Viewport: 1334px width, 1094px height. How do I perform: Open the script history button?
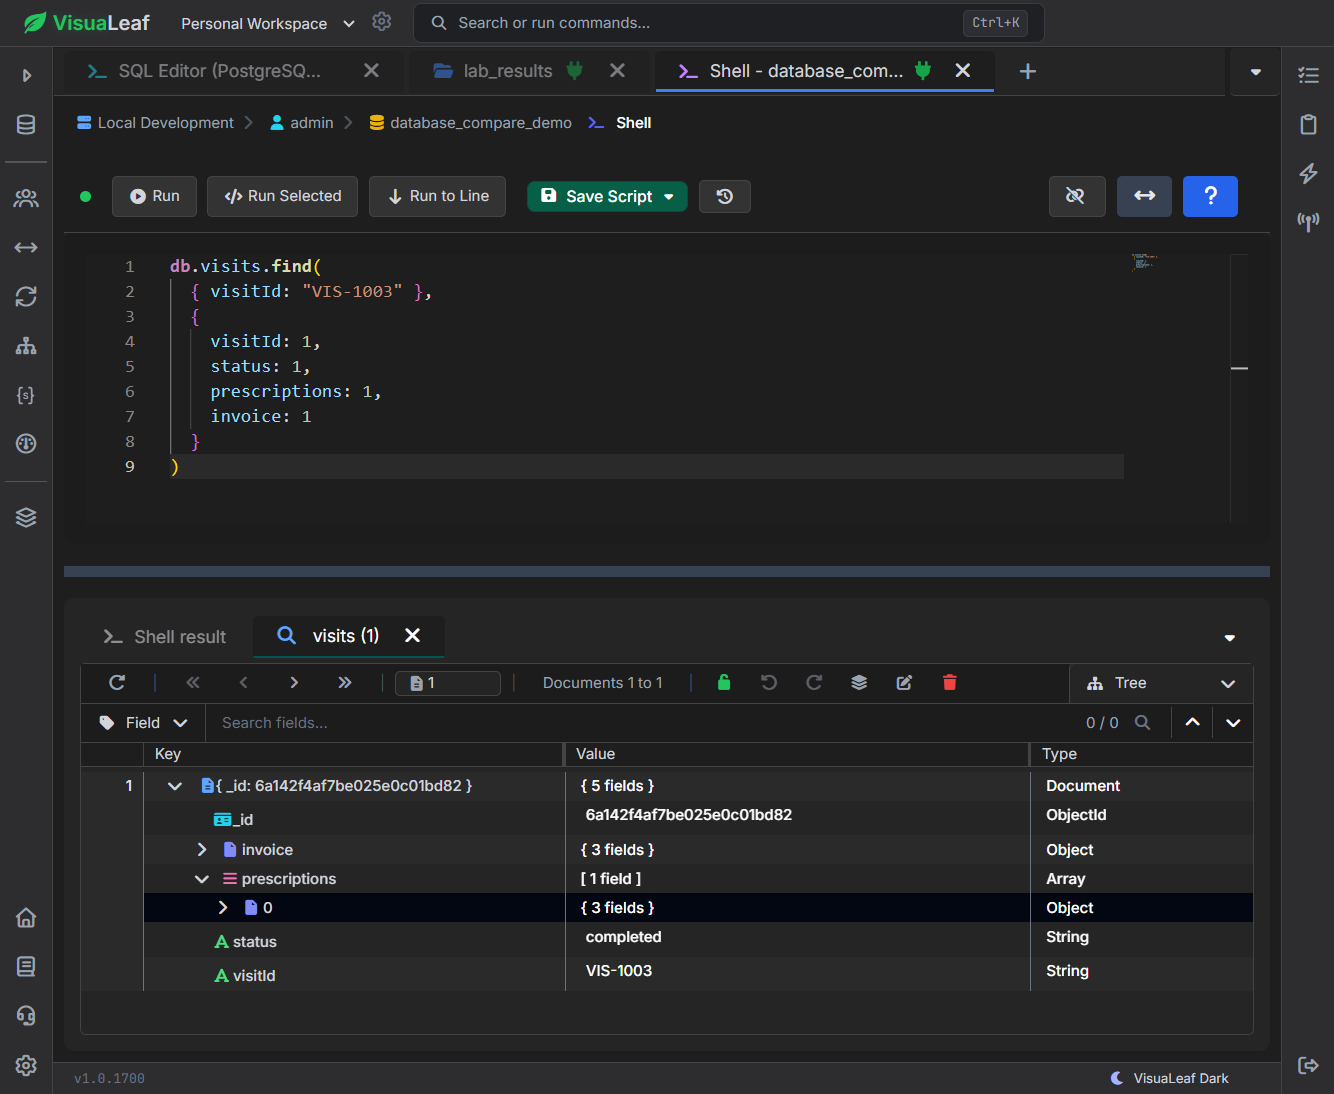tap(725, 196)
